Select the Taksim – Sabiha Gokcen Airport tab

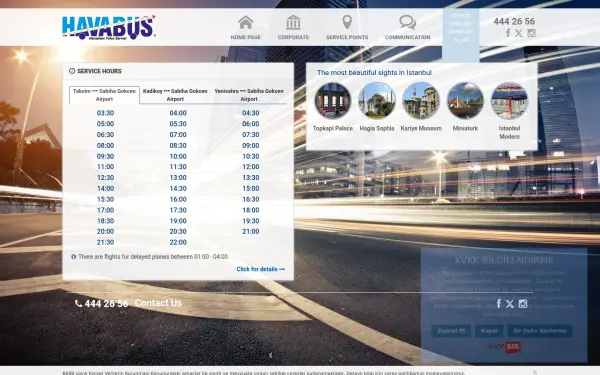tap(104, 95)
